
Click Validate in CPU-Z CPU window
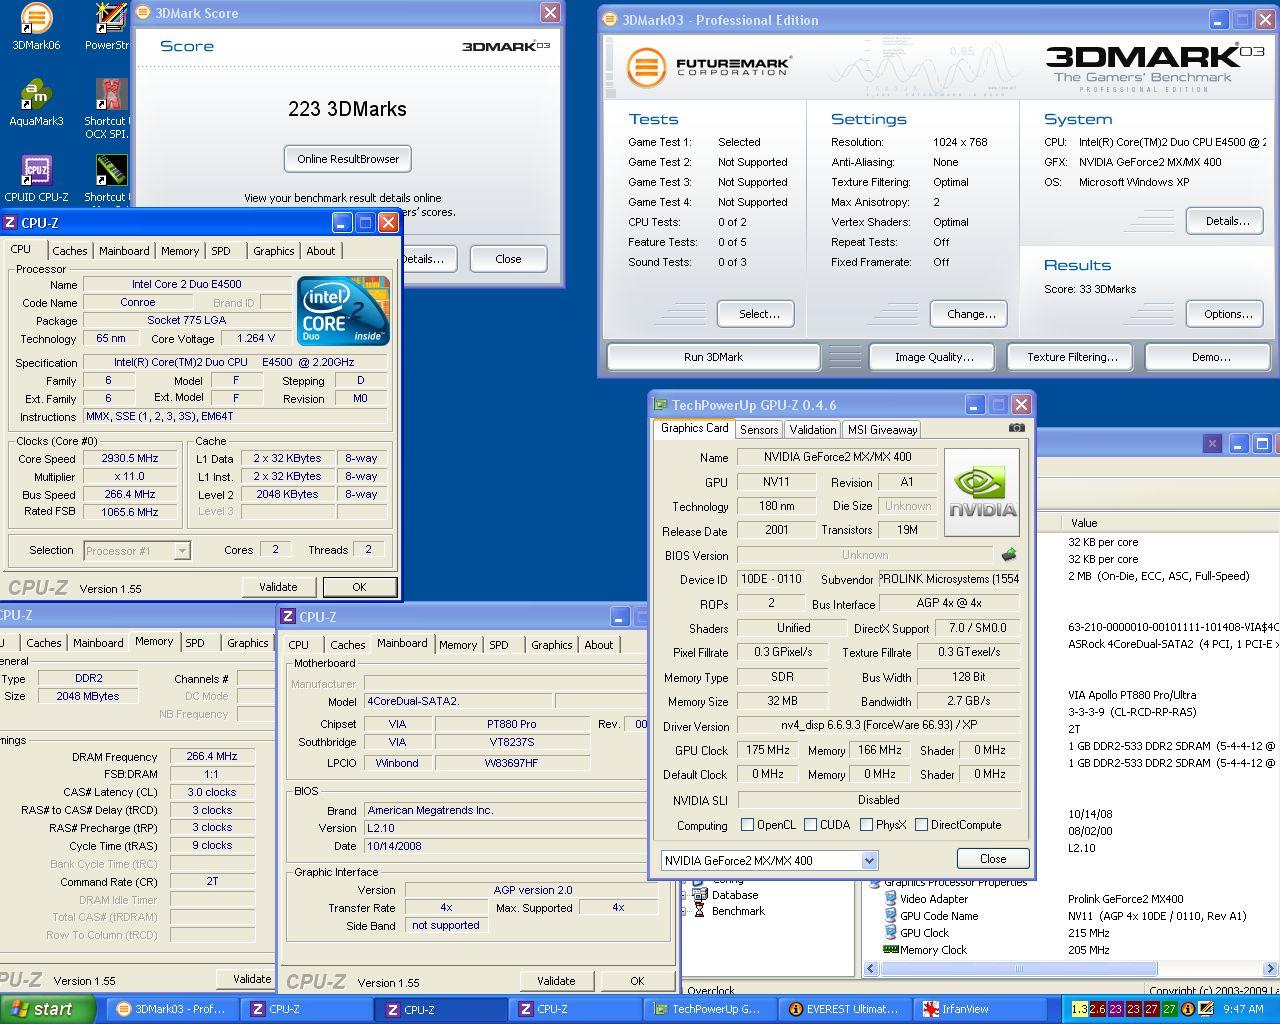click(278, 587)
